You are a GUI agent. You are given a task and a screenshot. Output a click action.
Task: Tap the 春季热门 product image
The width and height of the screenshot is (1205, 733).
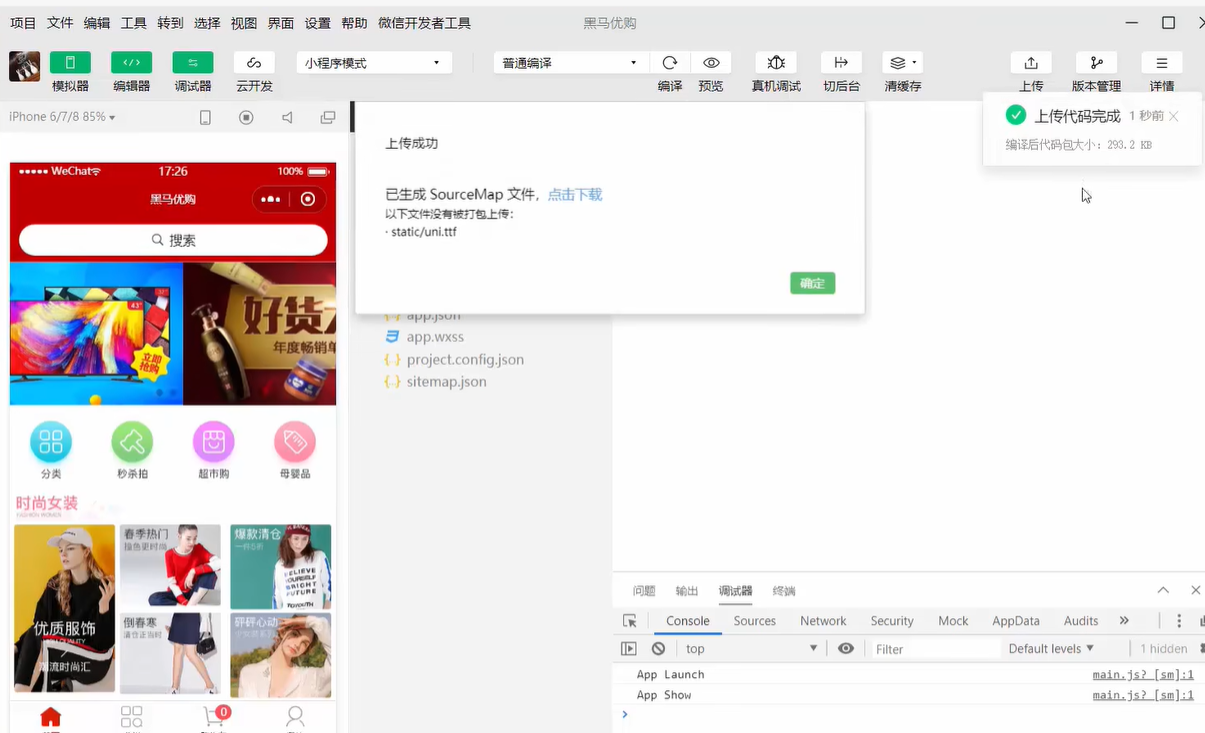tap(170, 566)
